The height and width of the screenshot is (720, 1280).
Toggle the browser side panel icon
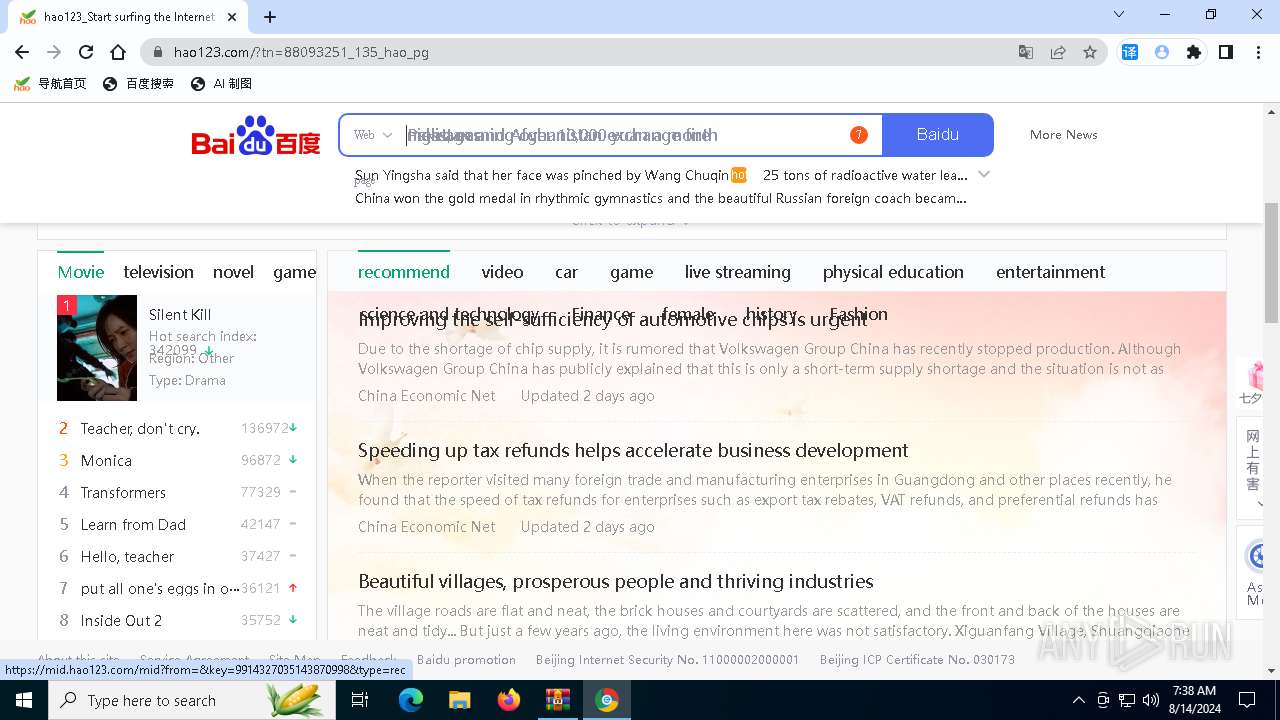click(1226, 52)
